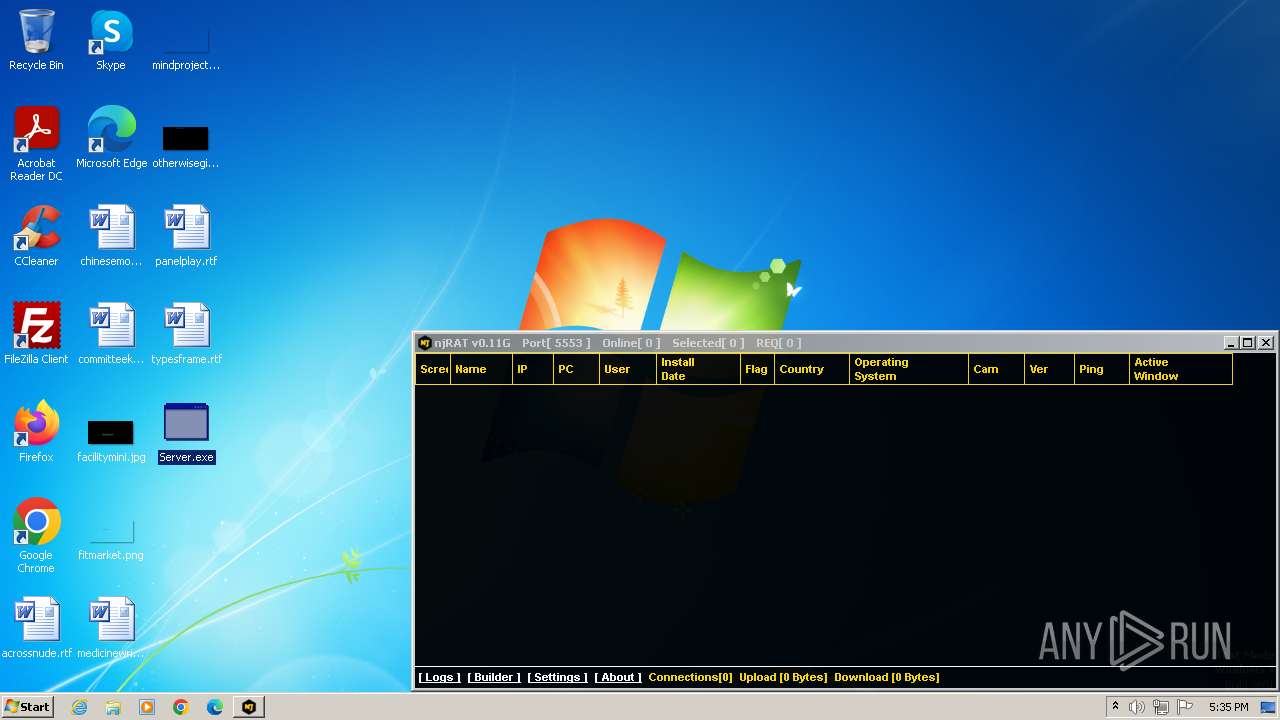This screenshot has width=1280, height=720.
Task: Open File Explorer from the taskbar
Action: pos(113,707)
